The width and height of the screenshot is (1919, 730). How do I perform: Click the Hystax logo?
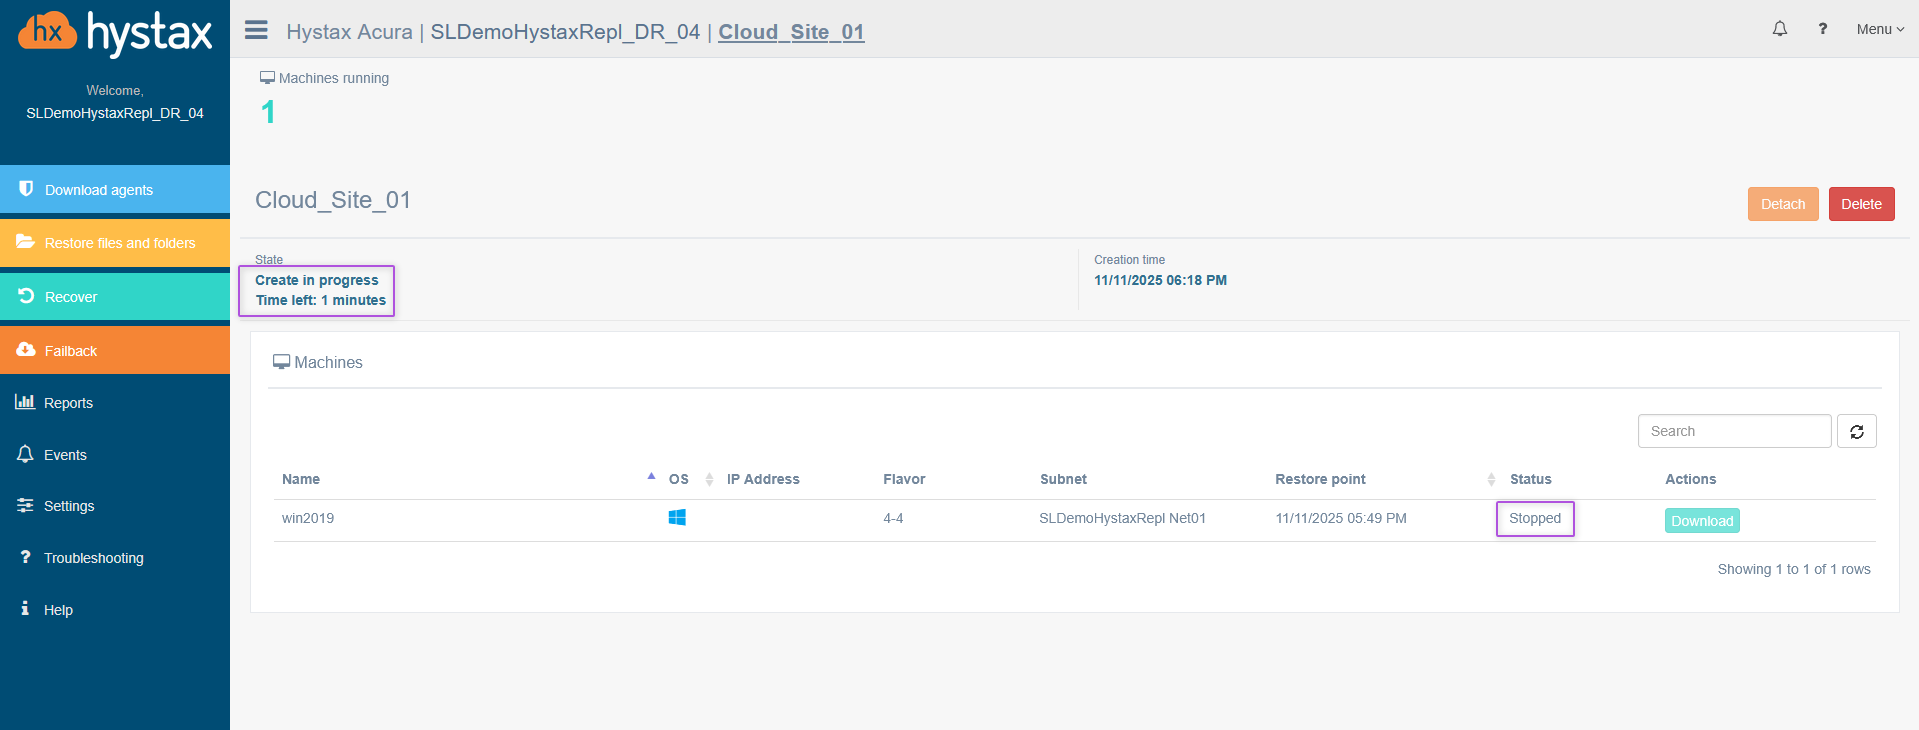coord(115,33)
